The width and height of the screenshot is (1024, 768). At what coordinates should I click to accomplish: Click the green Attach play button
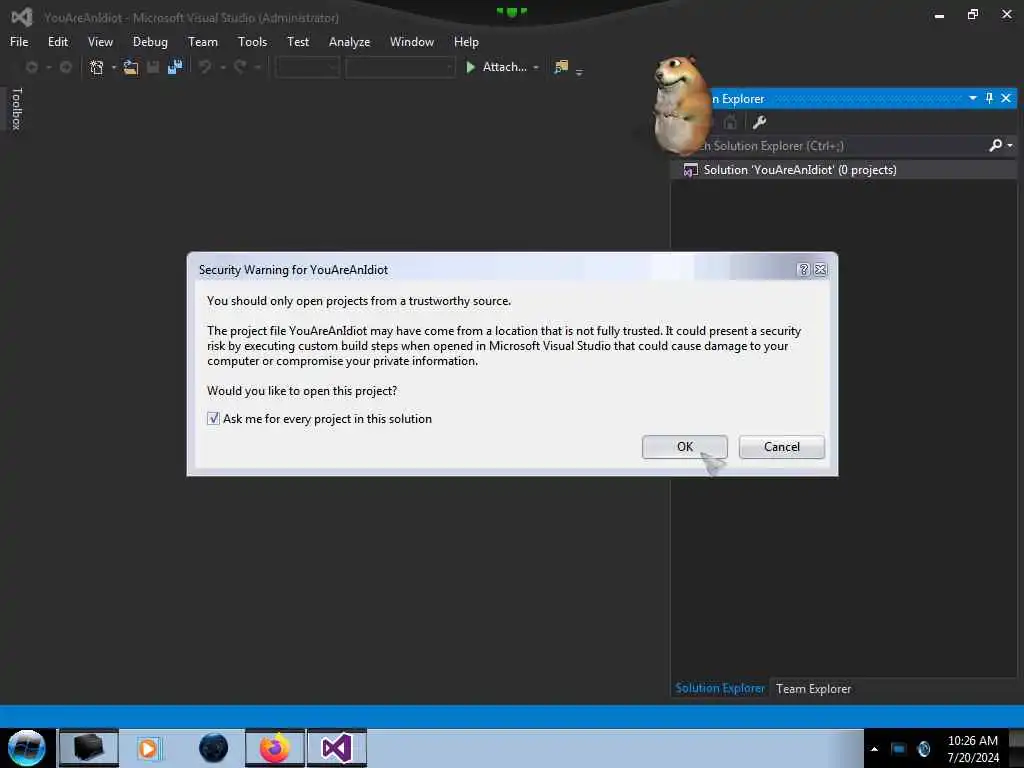coord(470,67)
